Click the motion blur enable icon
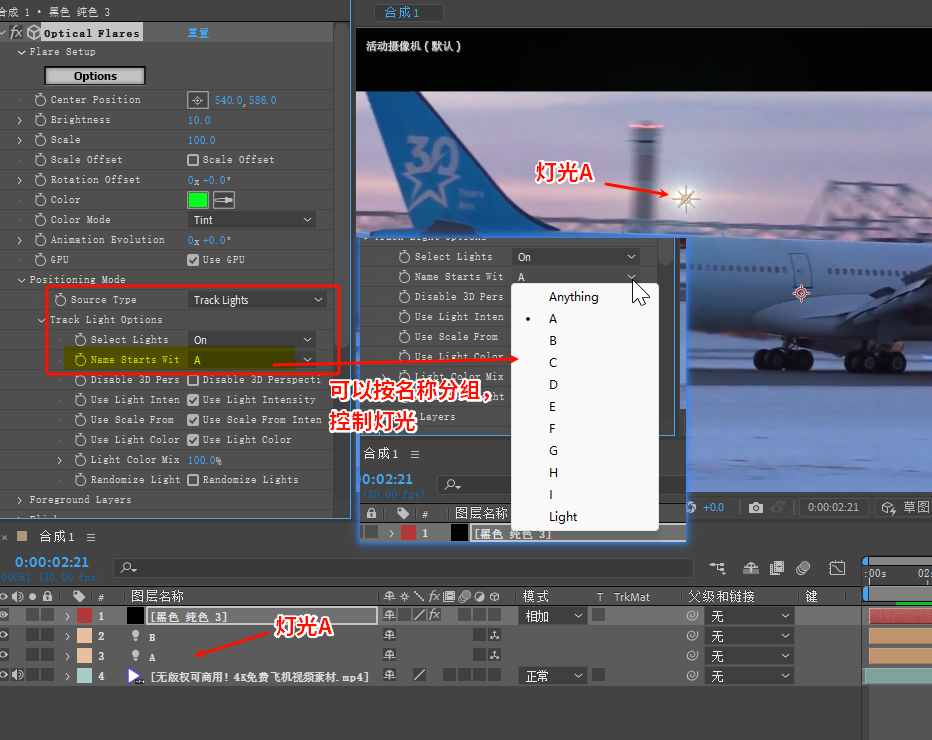This screenshot has height=740, width=932. tap(803, 568)
